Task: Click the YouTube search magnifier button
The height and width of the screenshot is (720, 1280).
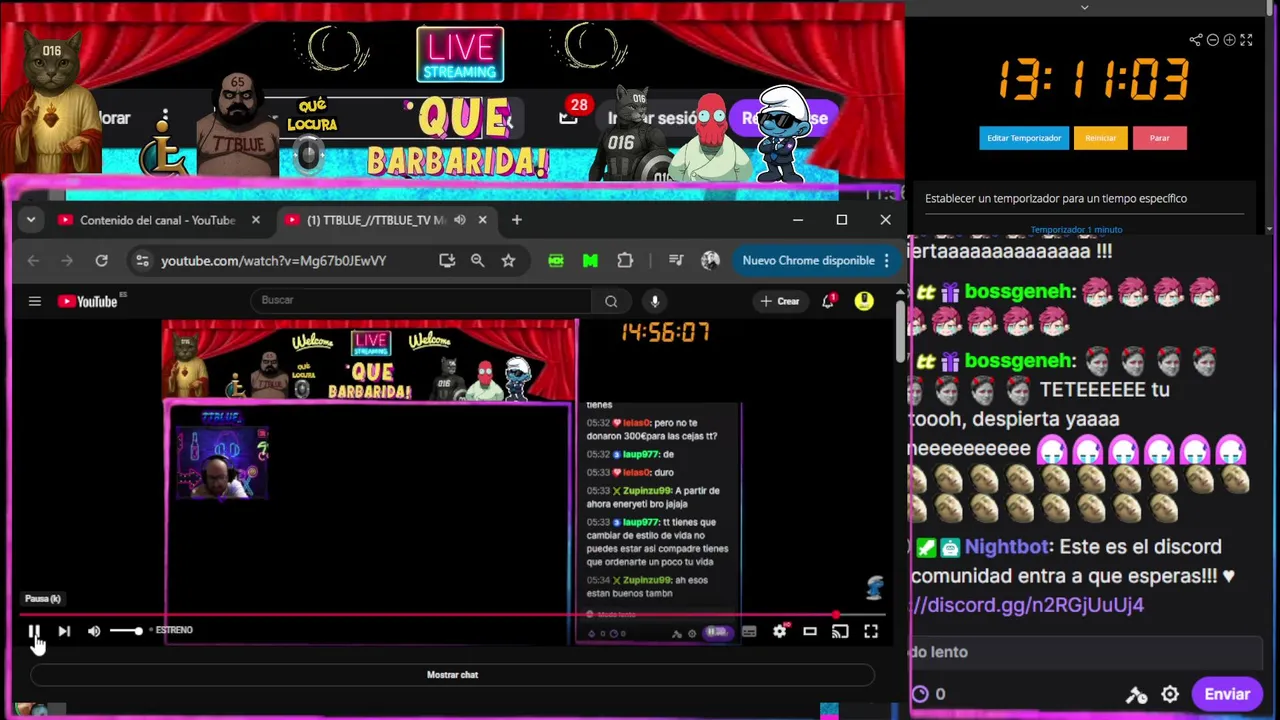Action: coord(611,301)
